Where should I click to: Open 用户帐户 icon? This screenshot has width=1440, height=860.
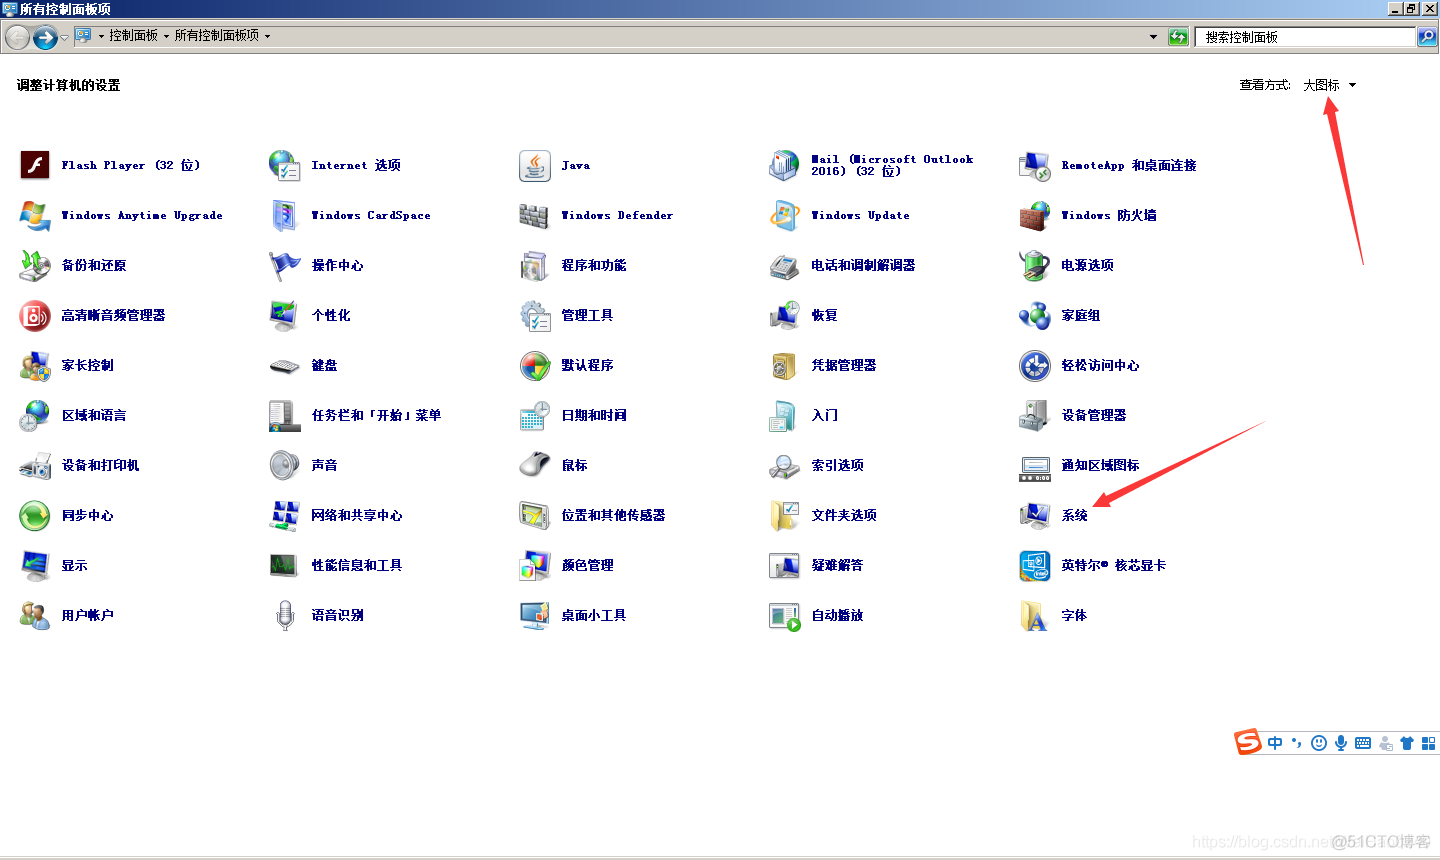point(35,615)
